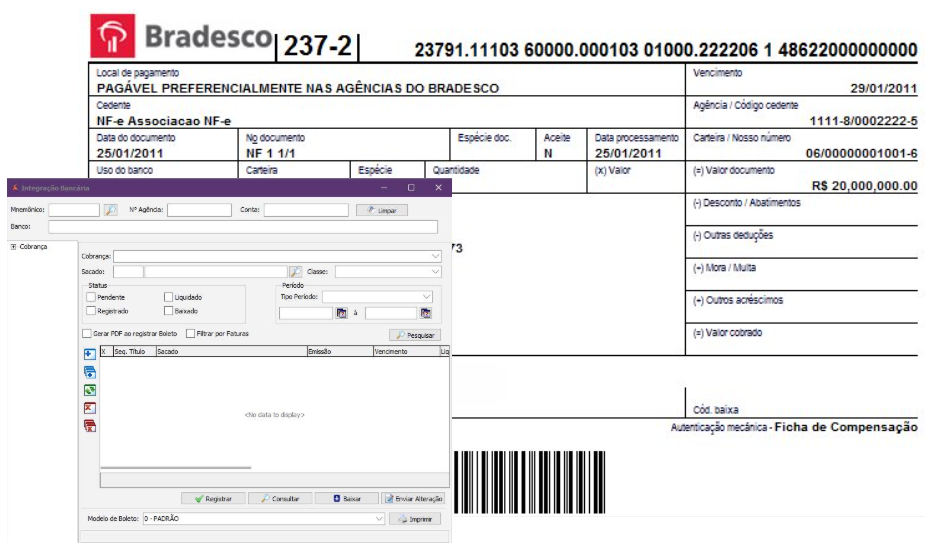
Task: Click the Integração Bancária window title icon
Action: 15,188
